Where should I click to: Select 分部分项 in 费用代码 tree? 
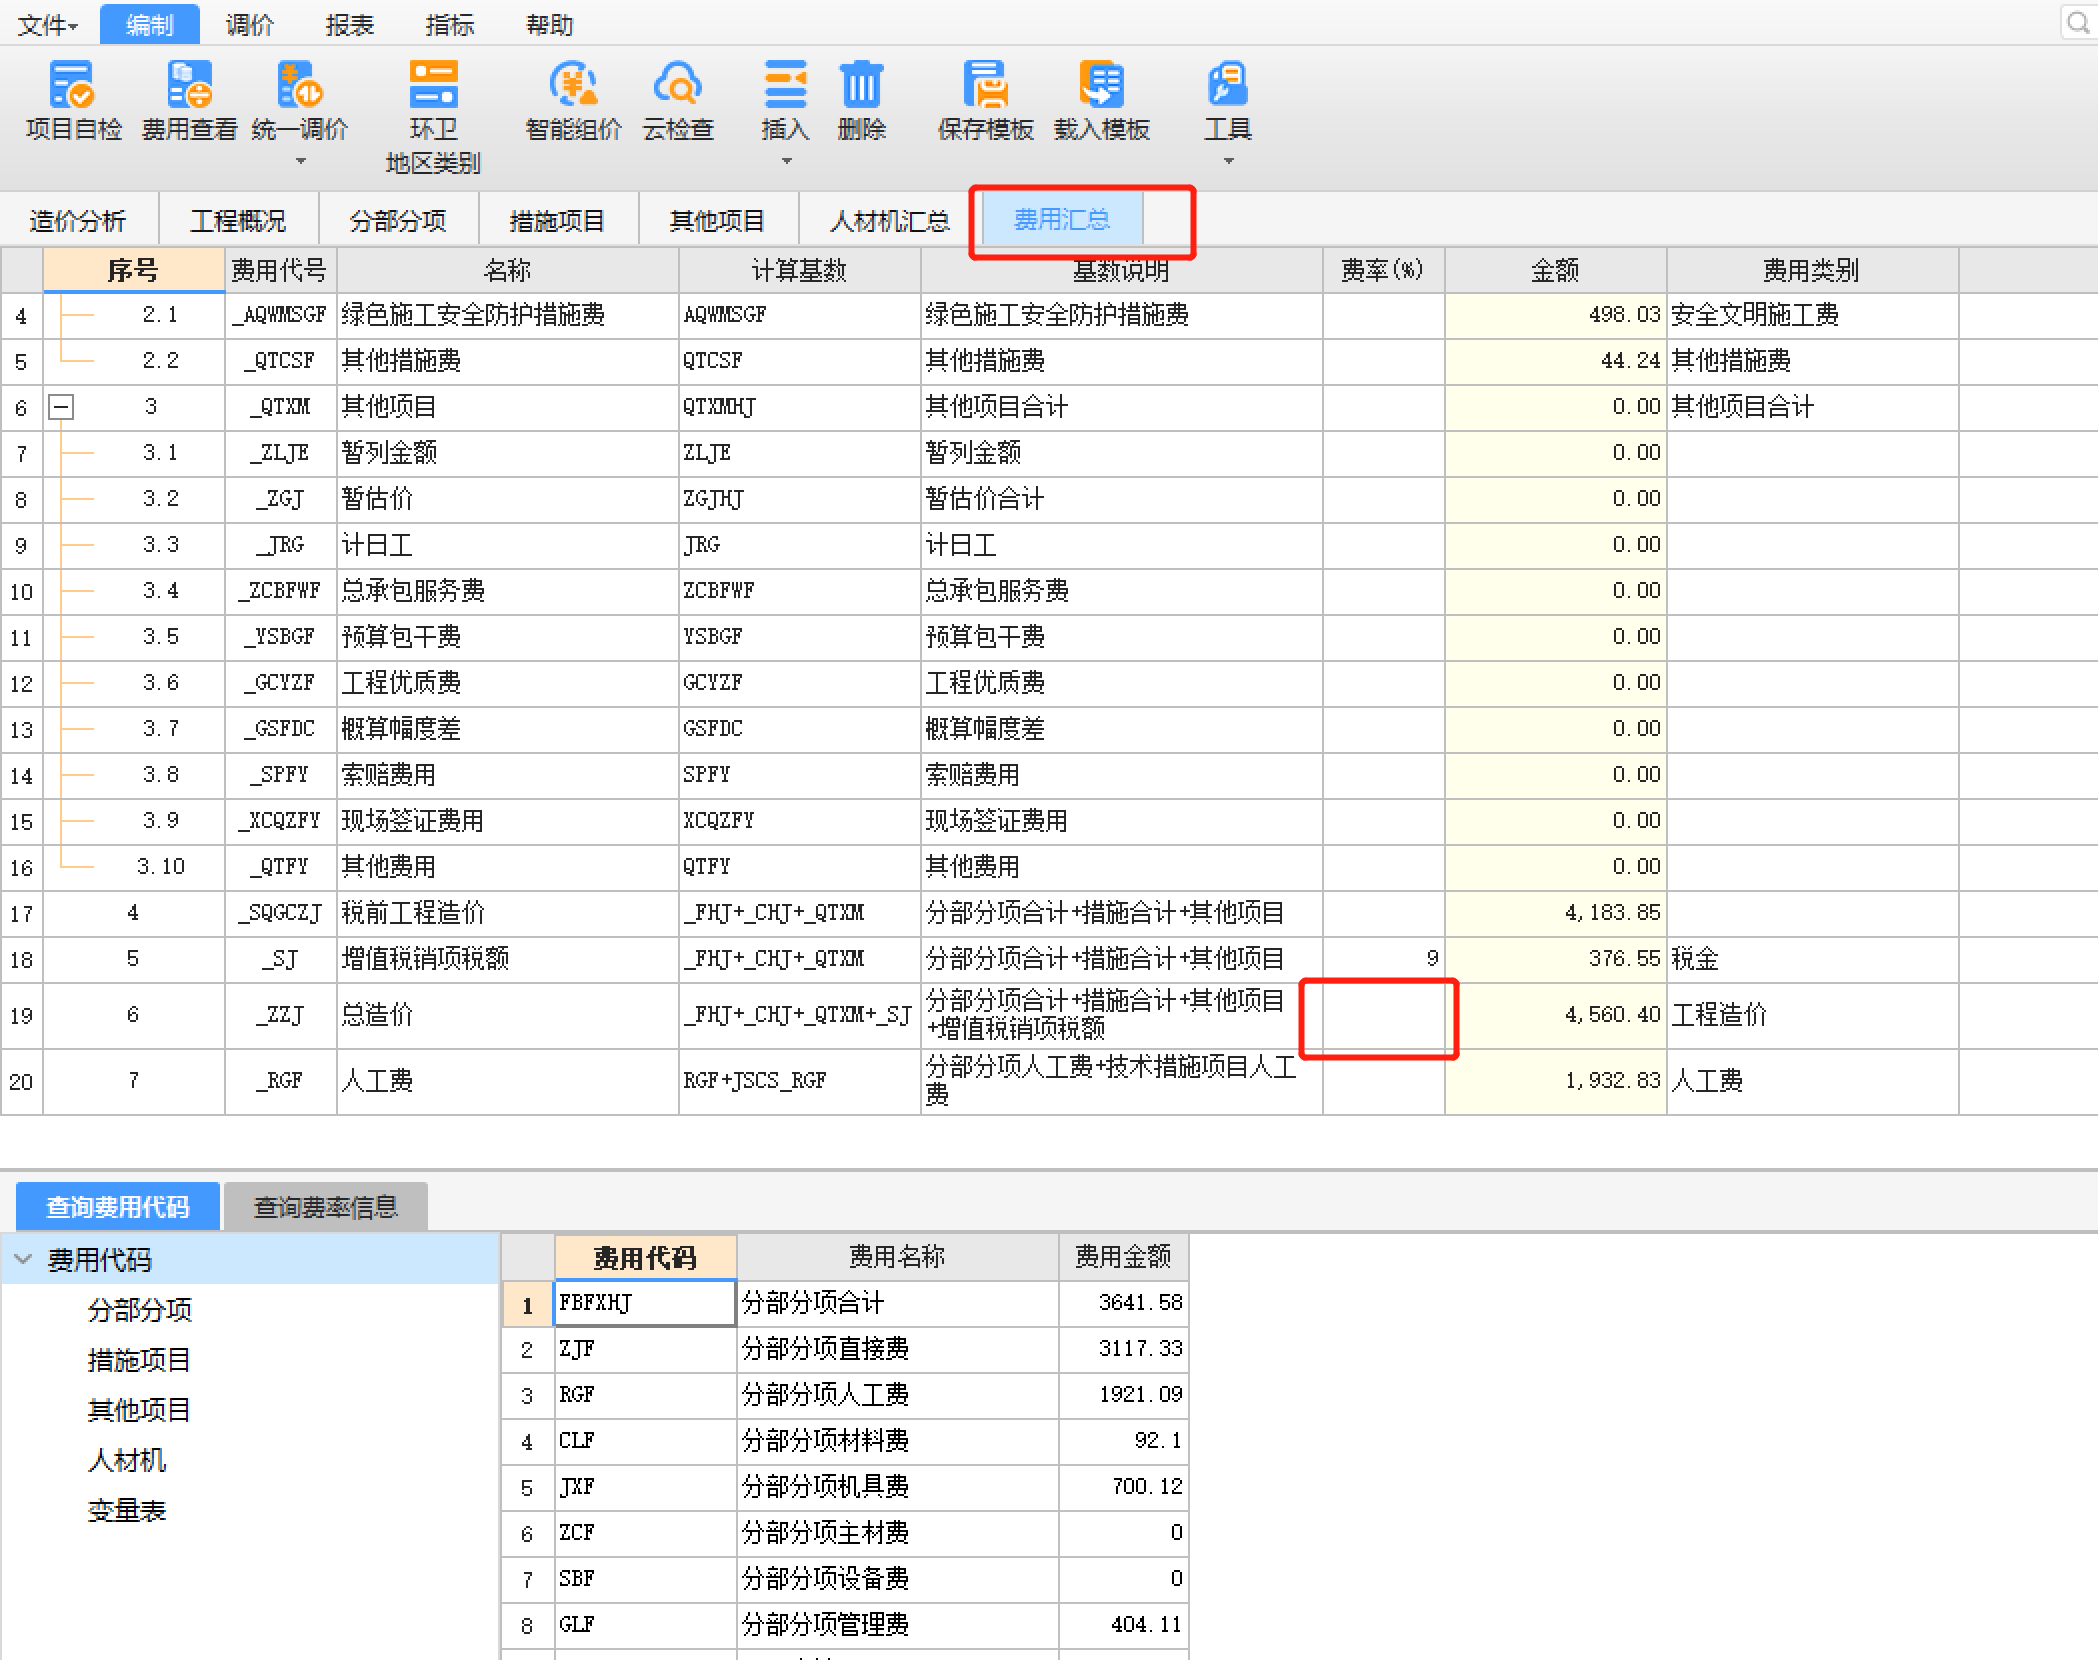pos(139,1310)
